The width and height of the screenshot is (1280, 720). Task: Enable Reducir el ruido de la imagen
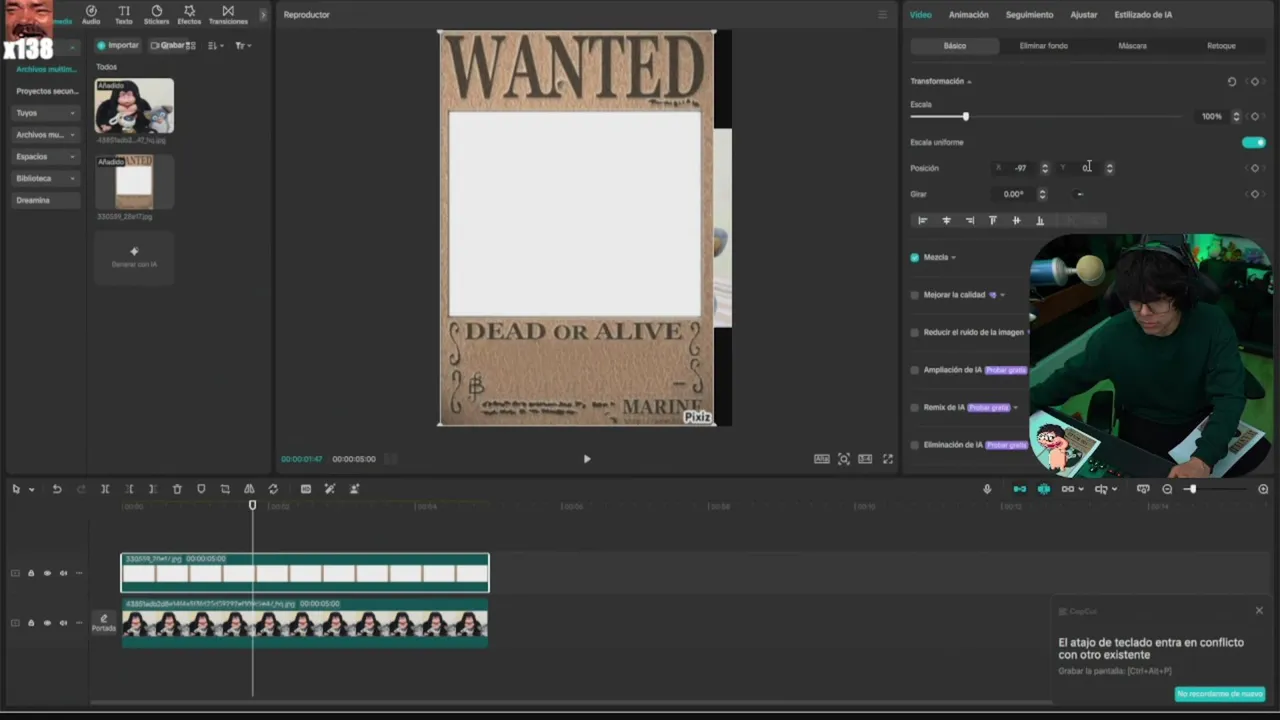pos(914,332)
